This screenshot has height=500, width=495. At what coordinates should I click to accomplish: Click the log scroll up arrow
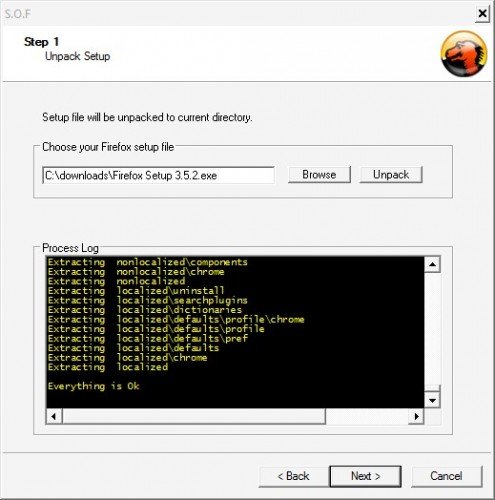(x=432, y=265)
